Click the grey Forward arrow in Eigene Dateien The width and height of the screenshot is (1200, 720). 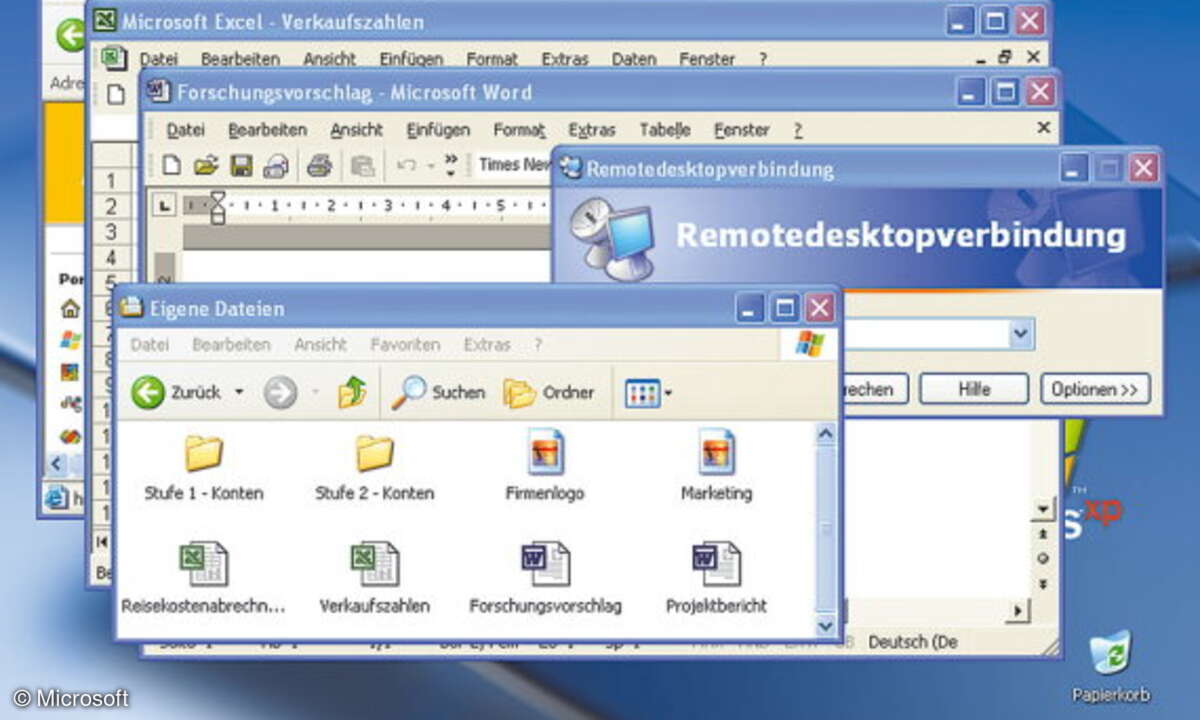(281, 393)
